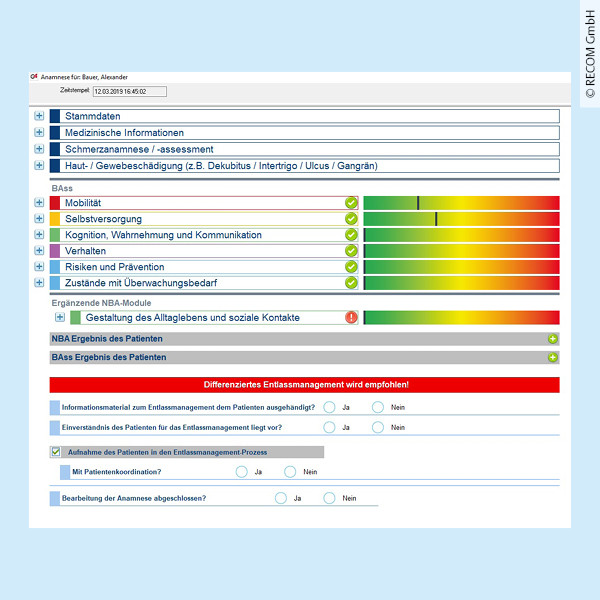
Task: Click Gestaltung des Alltagslebens und soziale Kontakte label
Action: [192, 318]
